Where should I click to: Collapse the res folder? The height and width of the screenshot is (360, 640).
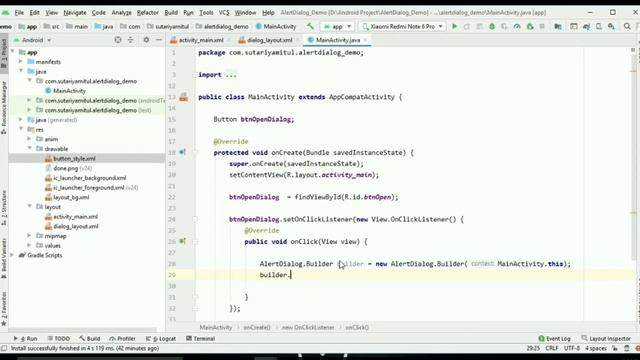(x=21, y=129)
